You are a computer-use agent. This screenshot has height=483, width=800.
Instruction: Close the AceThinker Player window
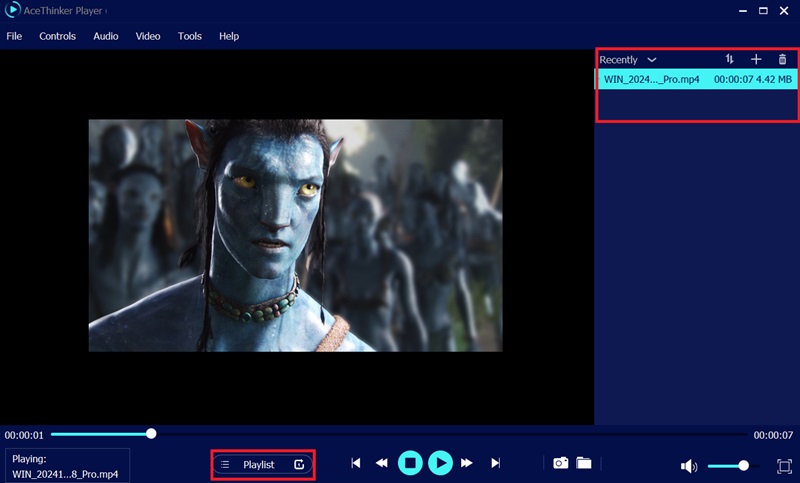(784, 11)
